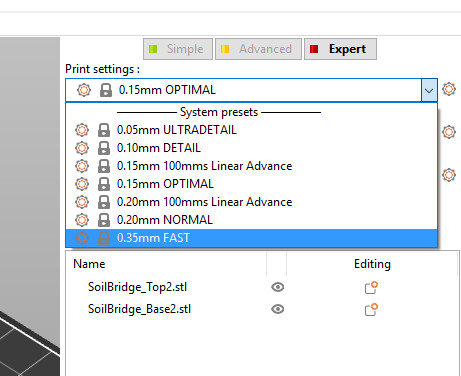Select the highlighted 0.35mm FAST preset
The image size is (461, 376).
point(251,238)
